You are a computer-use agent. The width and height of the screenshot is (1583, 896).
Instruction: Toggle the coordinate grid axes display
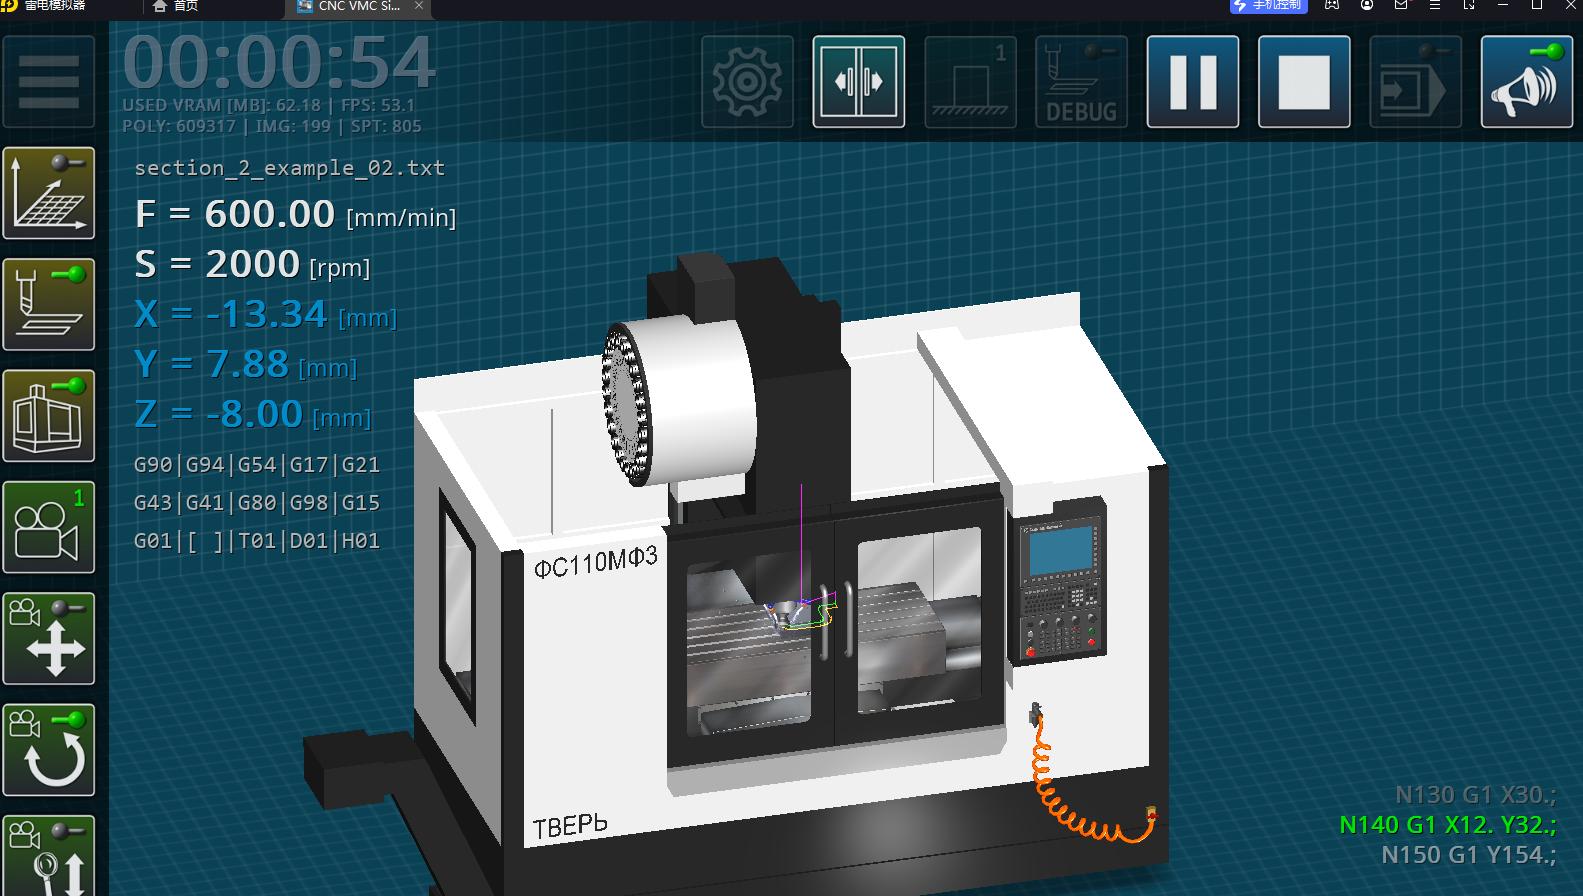(49, 193)
